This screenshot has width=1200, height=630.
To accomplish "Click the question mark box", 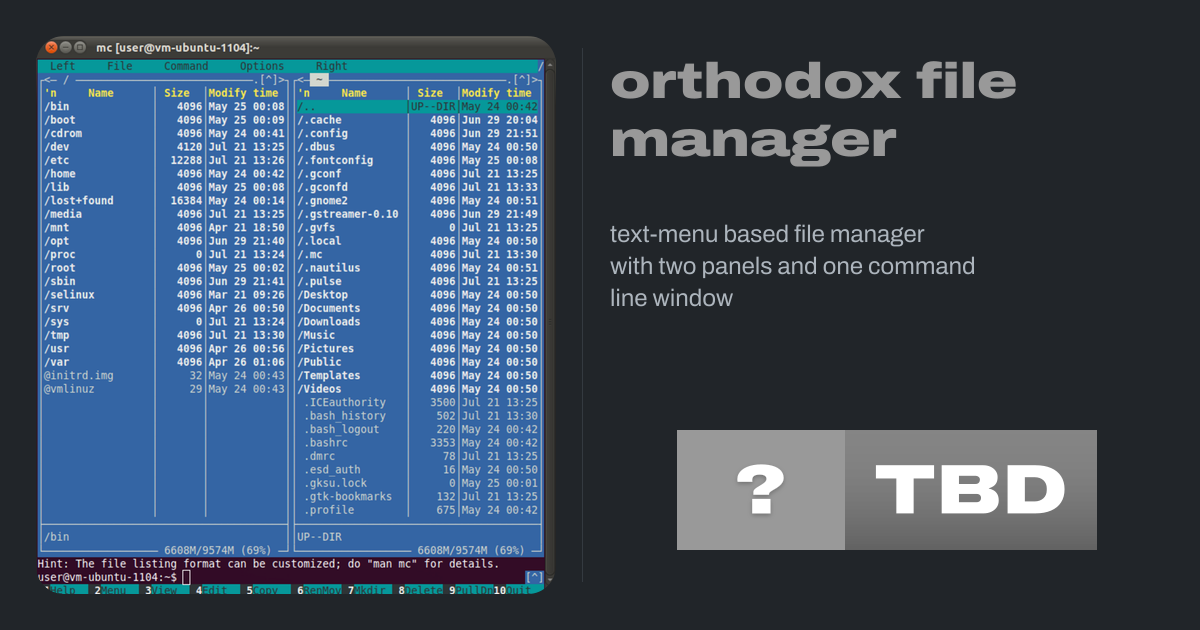I will pyautogui.click(x=760, y=490).
